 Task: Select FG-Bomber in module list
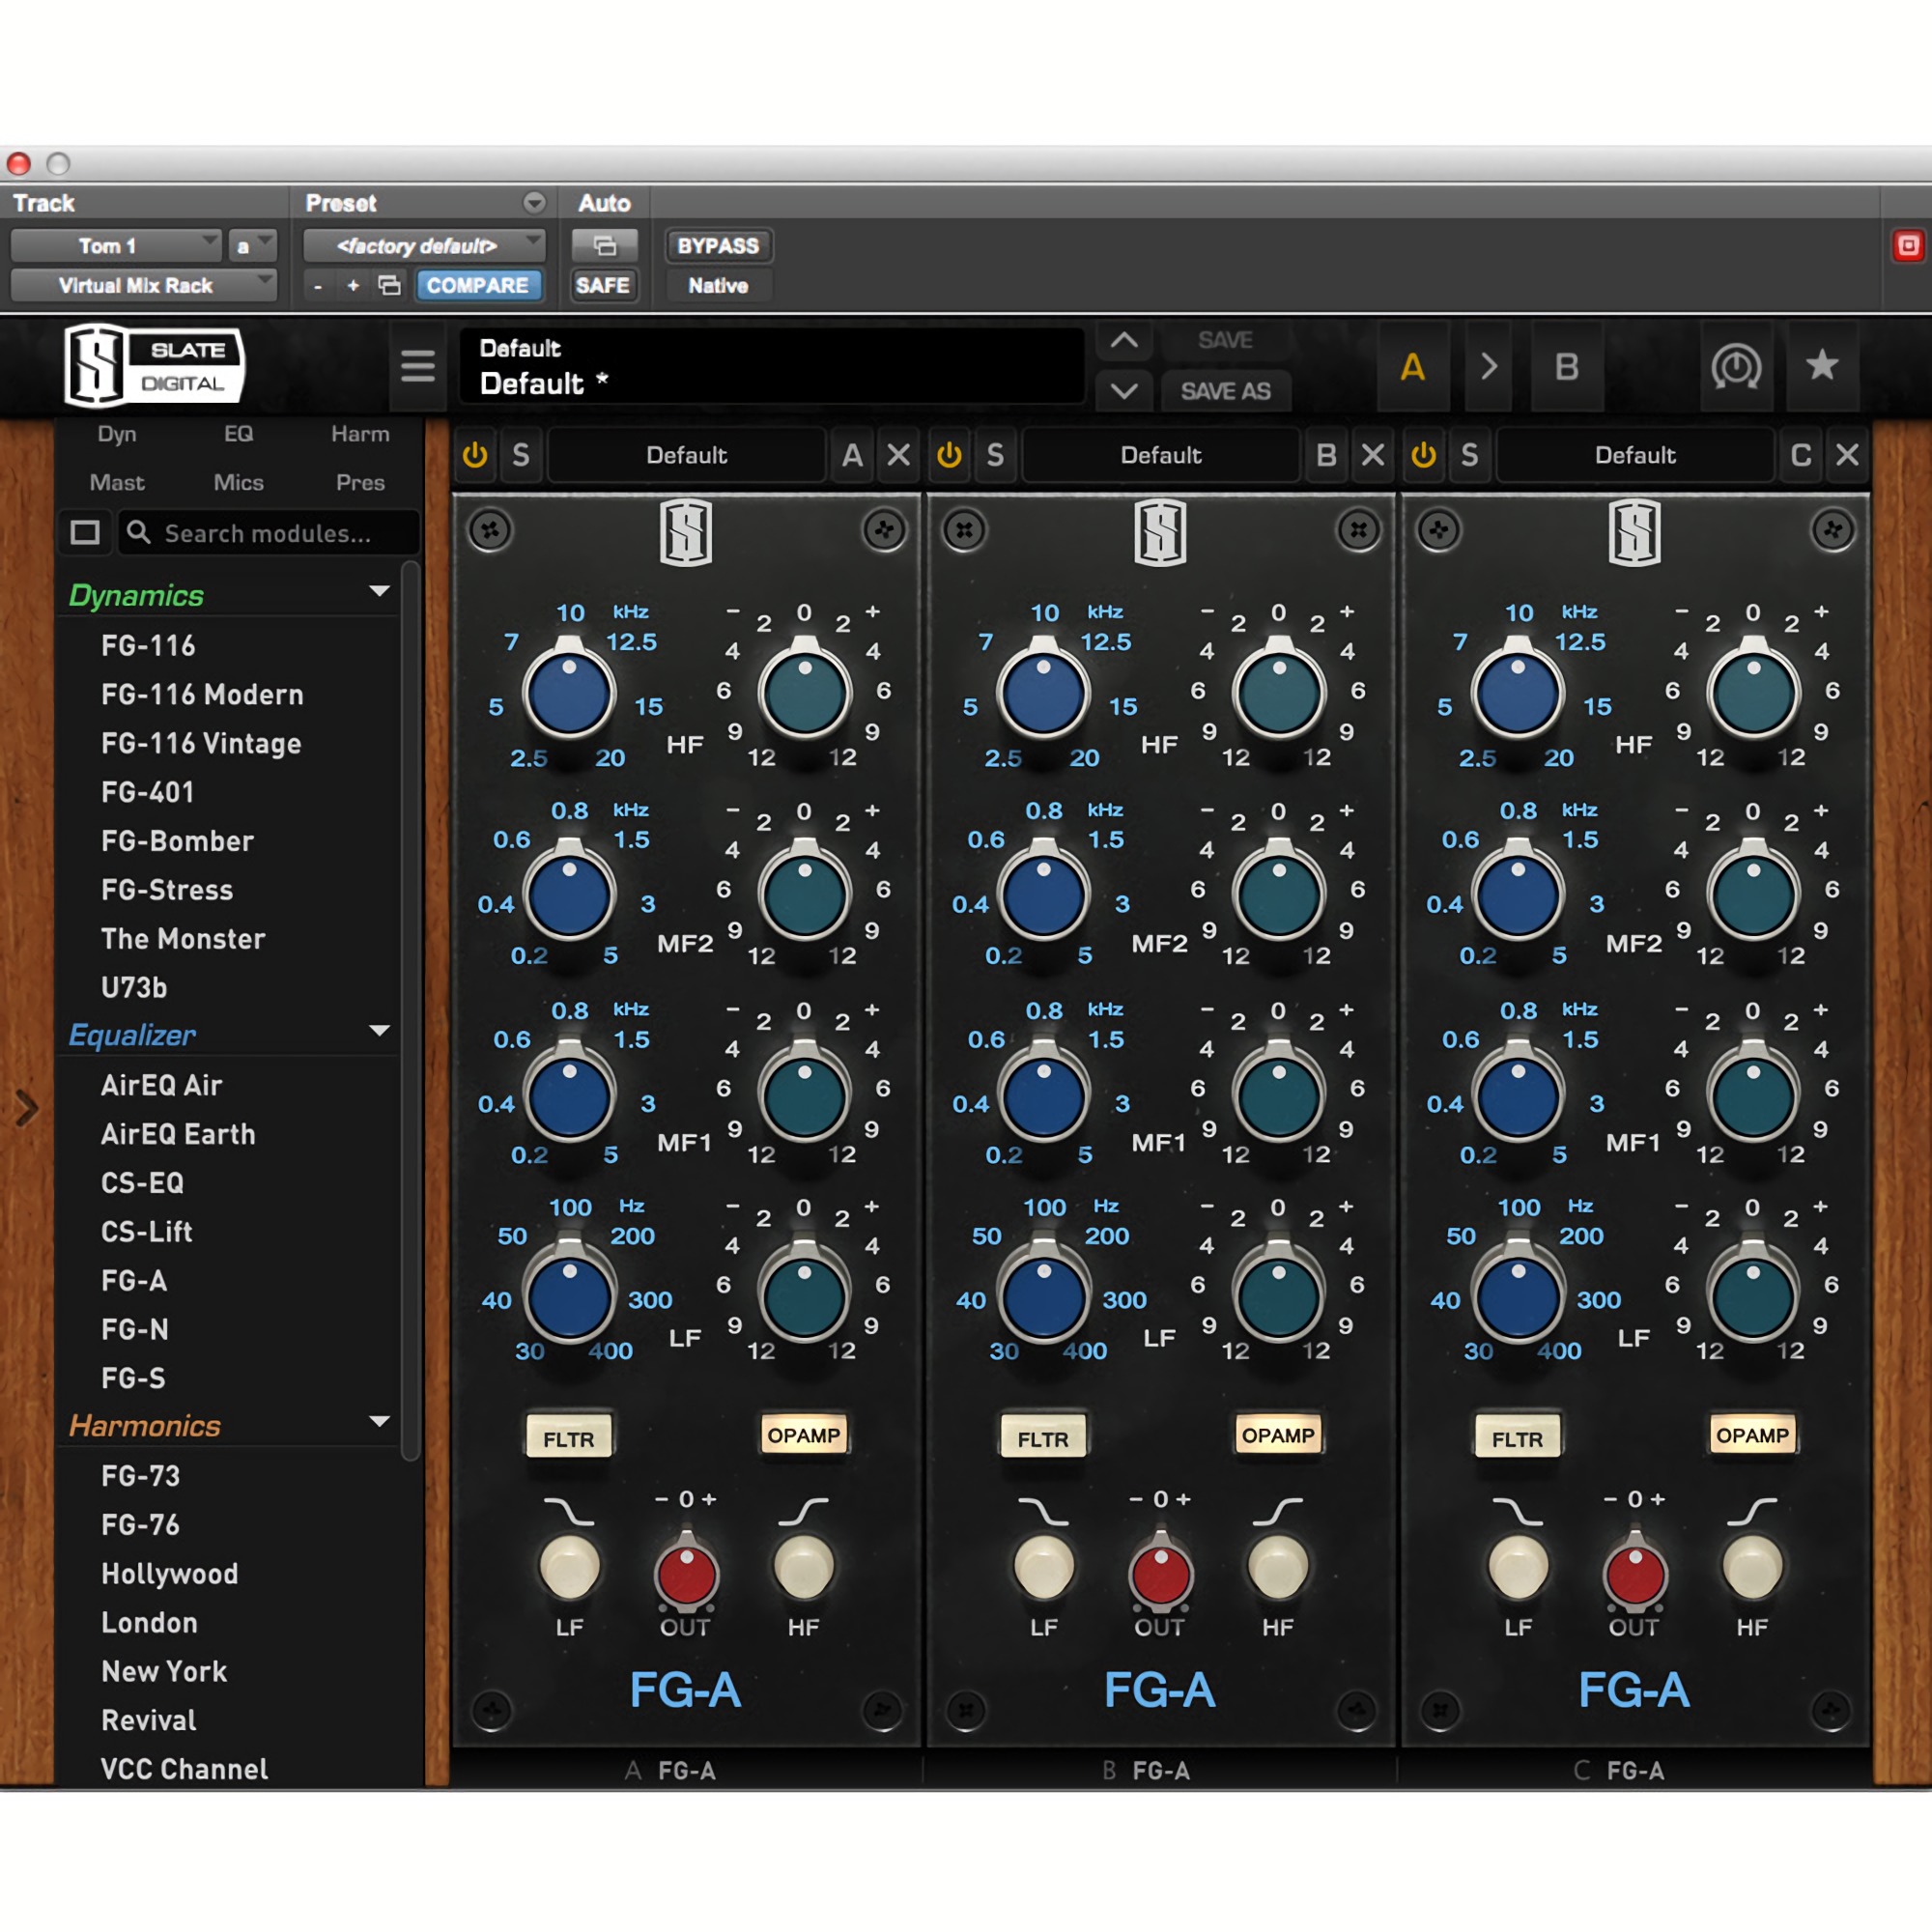coord(178,841)
